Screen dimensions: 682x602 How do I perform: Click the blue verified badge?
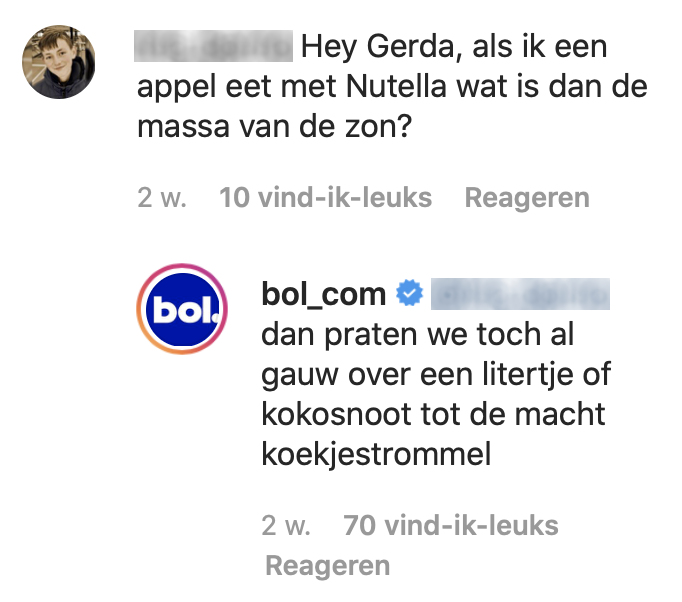pyautogui.click(x=411, y=293)
